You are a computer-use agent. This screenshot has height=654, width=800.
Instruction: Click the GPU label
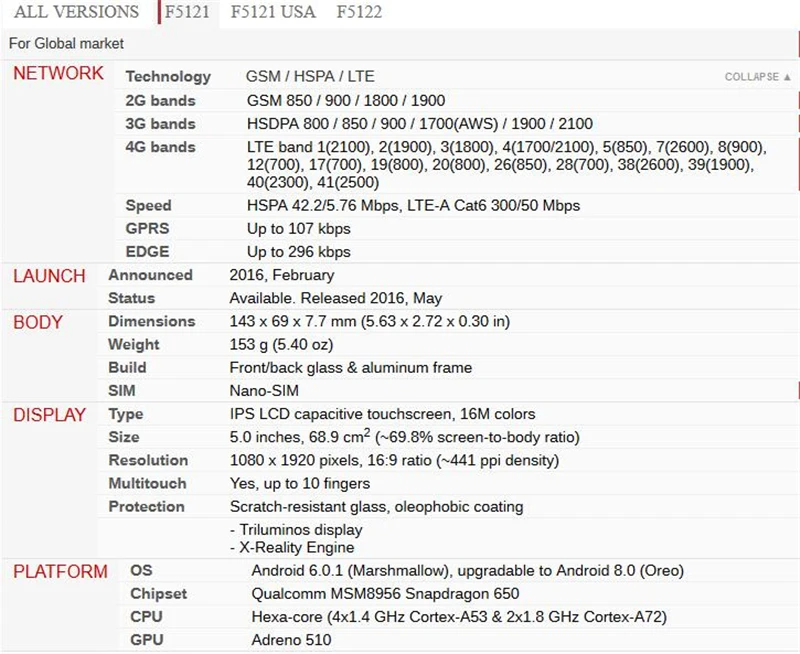(x=146, y=640)
